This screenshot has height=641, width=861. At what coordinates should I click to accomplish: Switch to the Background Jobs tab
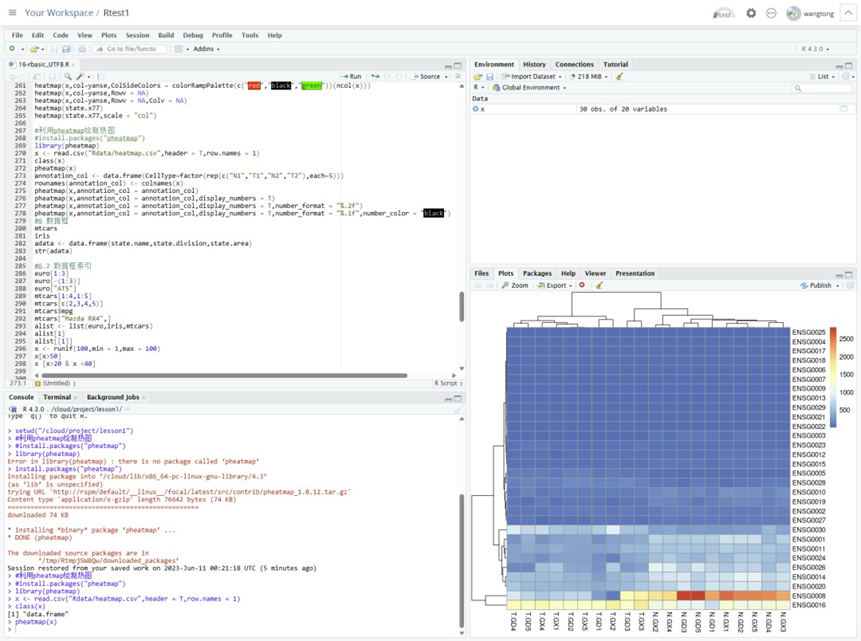tap(113, 397)
